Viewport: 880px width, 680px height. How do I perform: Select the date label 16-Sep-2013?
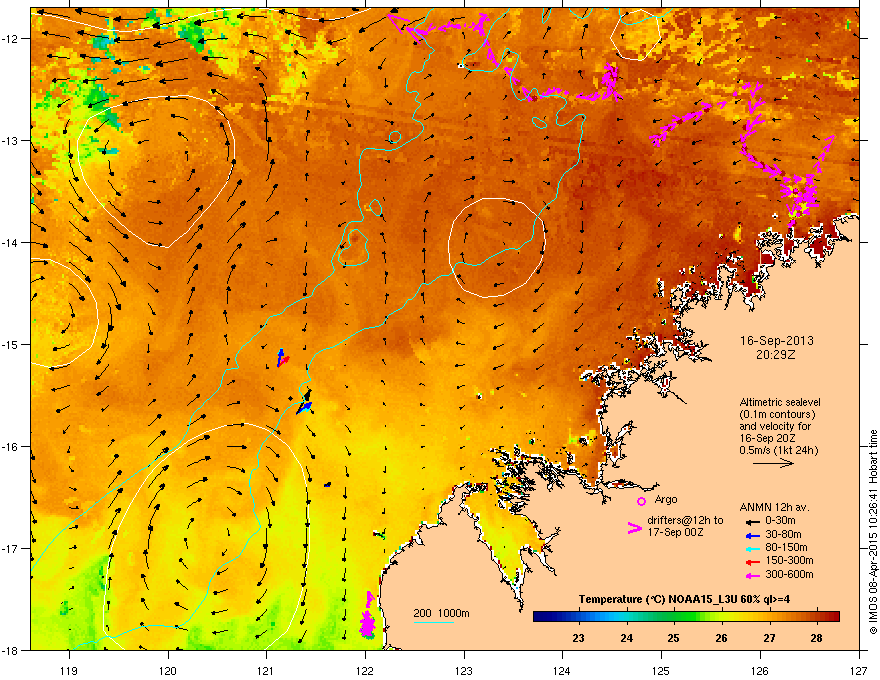click(776, 341)
